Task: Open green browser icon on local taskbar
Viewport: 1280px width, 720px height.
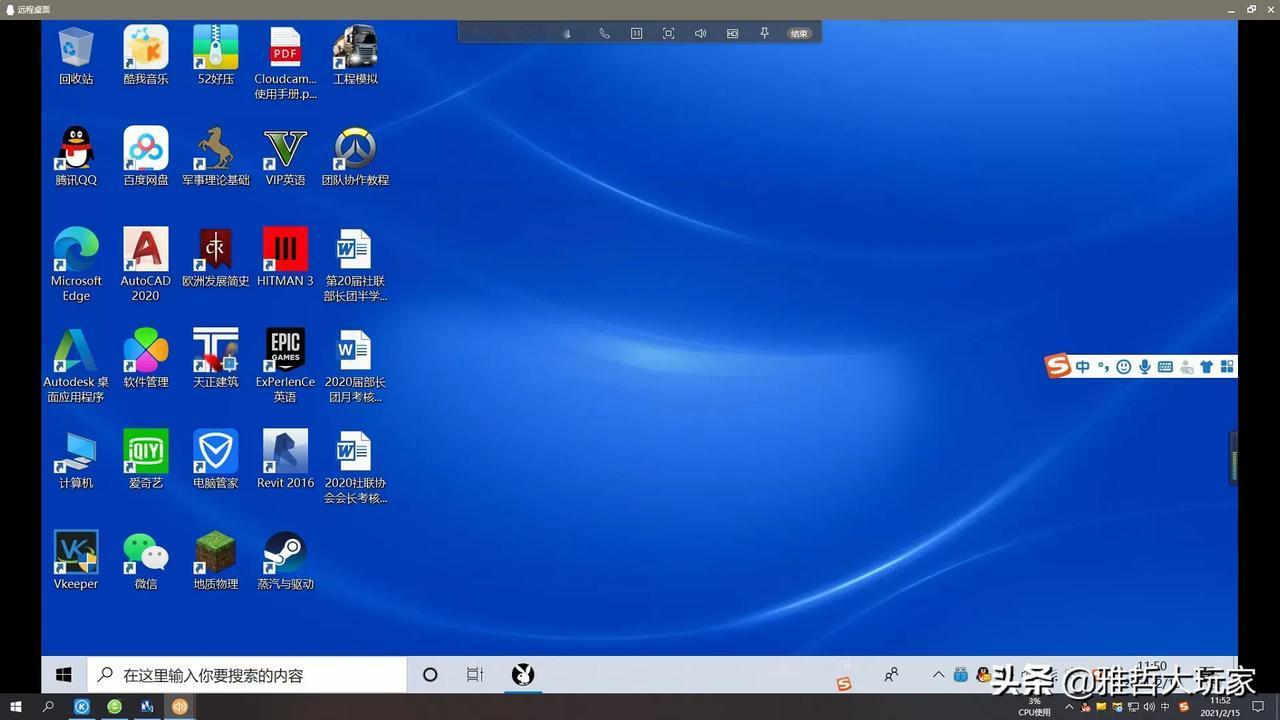Action: (115, 706)
